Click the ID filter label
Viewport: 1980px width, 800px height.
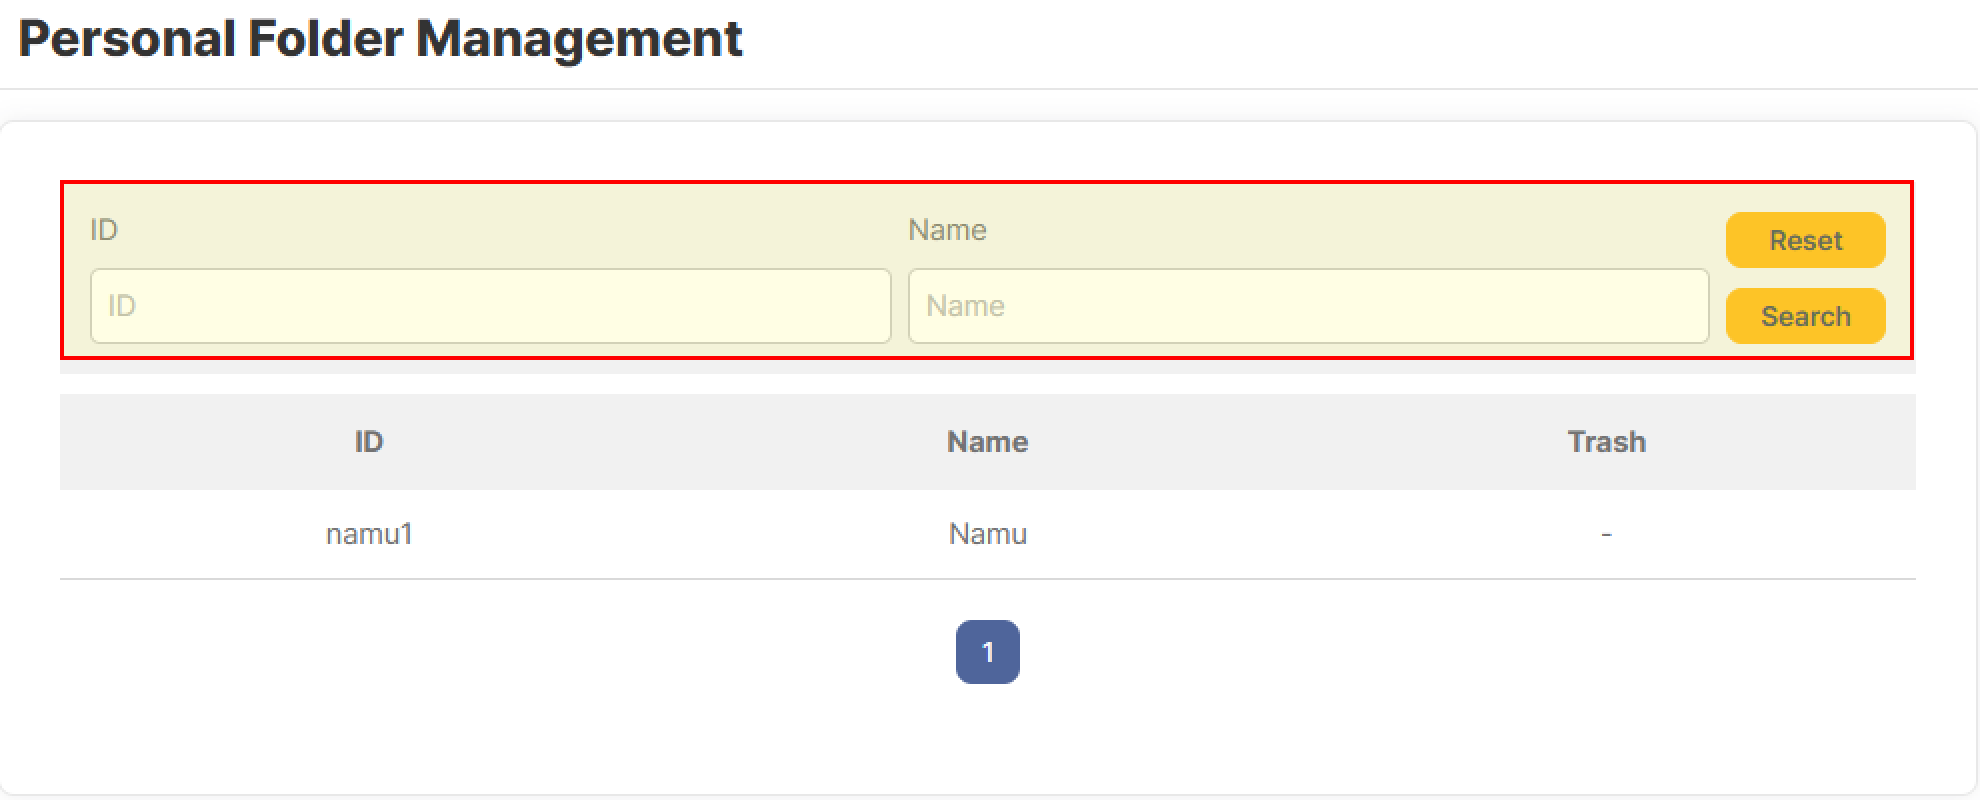point(104,230)
